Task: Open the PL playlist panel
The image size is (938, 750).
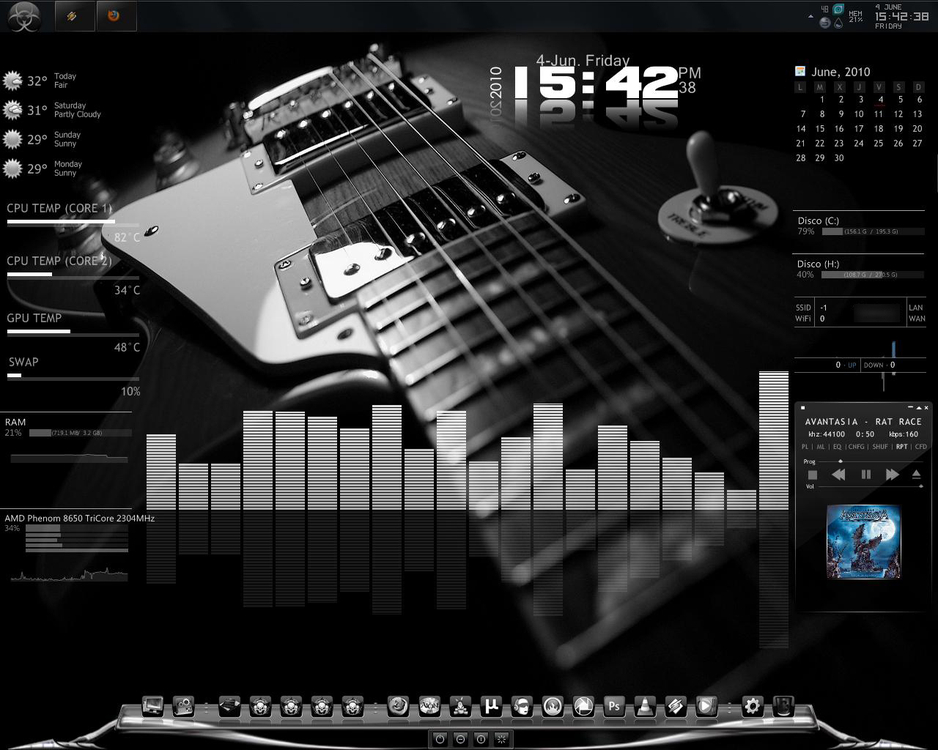Action: [806, 447]
